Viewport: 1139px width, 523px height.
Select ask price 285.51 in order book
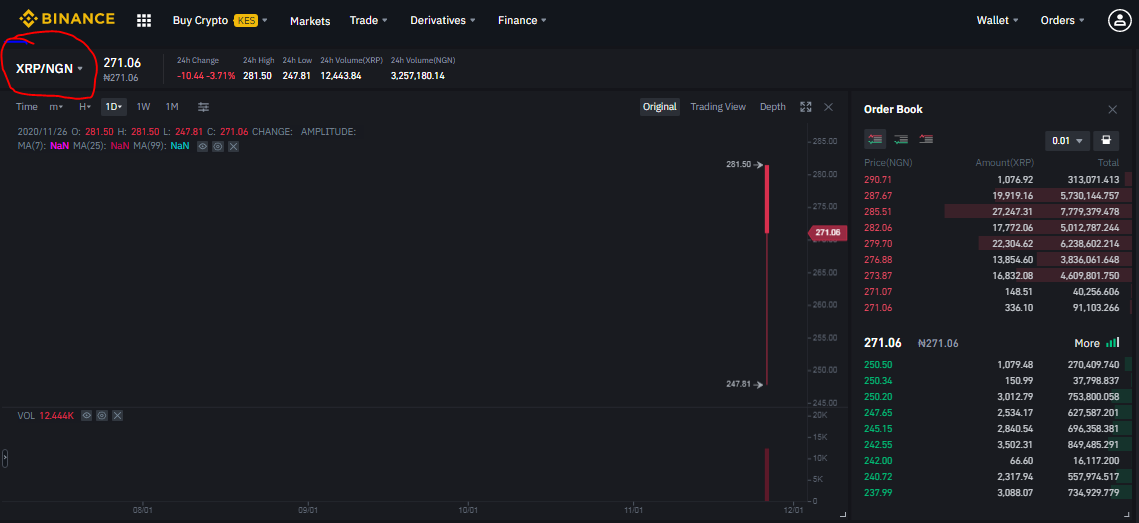click(878, 211)
